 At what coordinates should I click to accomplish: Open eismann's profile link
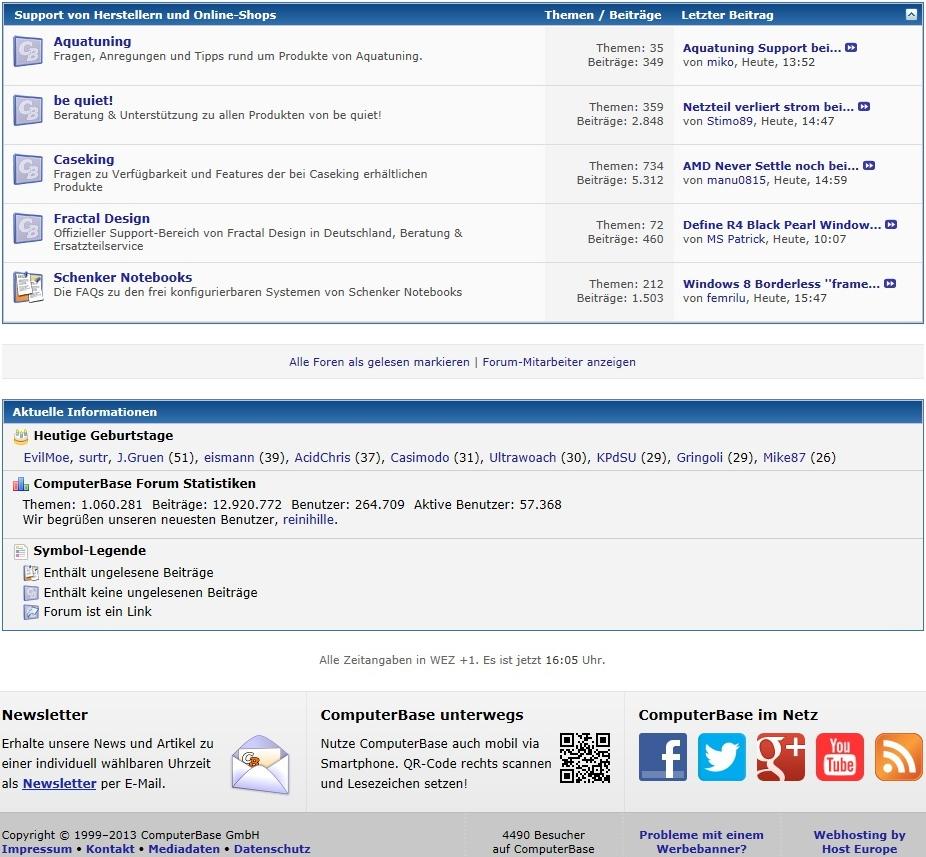(x=229, y=458)
